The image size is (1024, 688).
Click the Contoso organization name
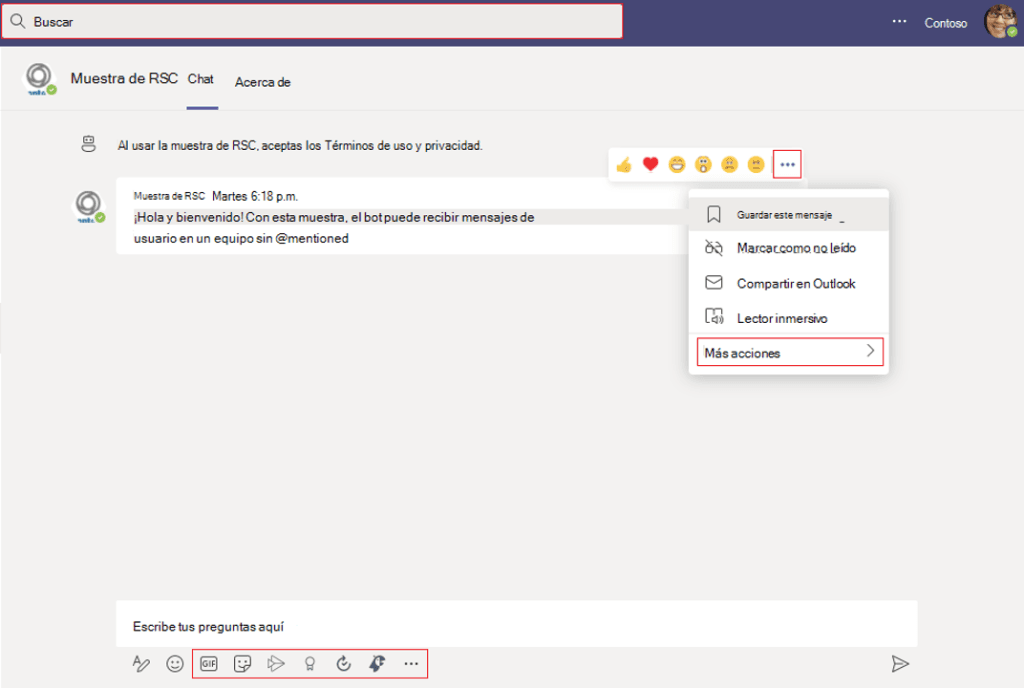click(x=945, y=23)
